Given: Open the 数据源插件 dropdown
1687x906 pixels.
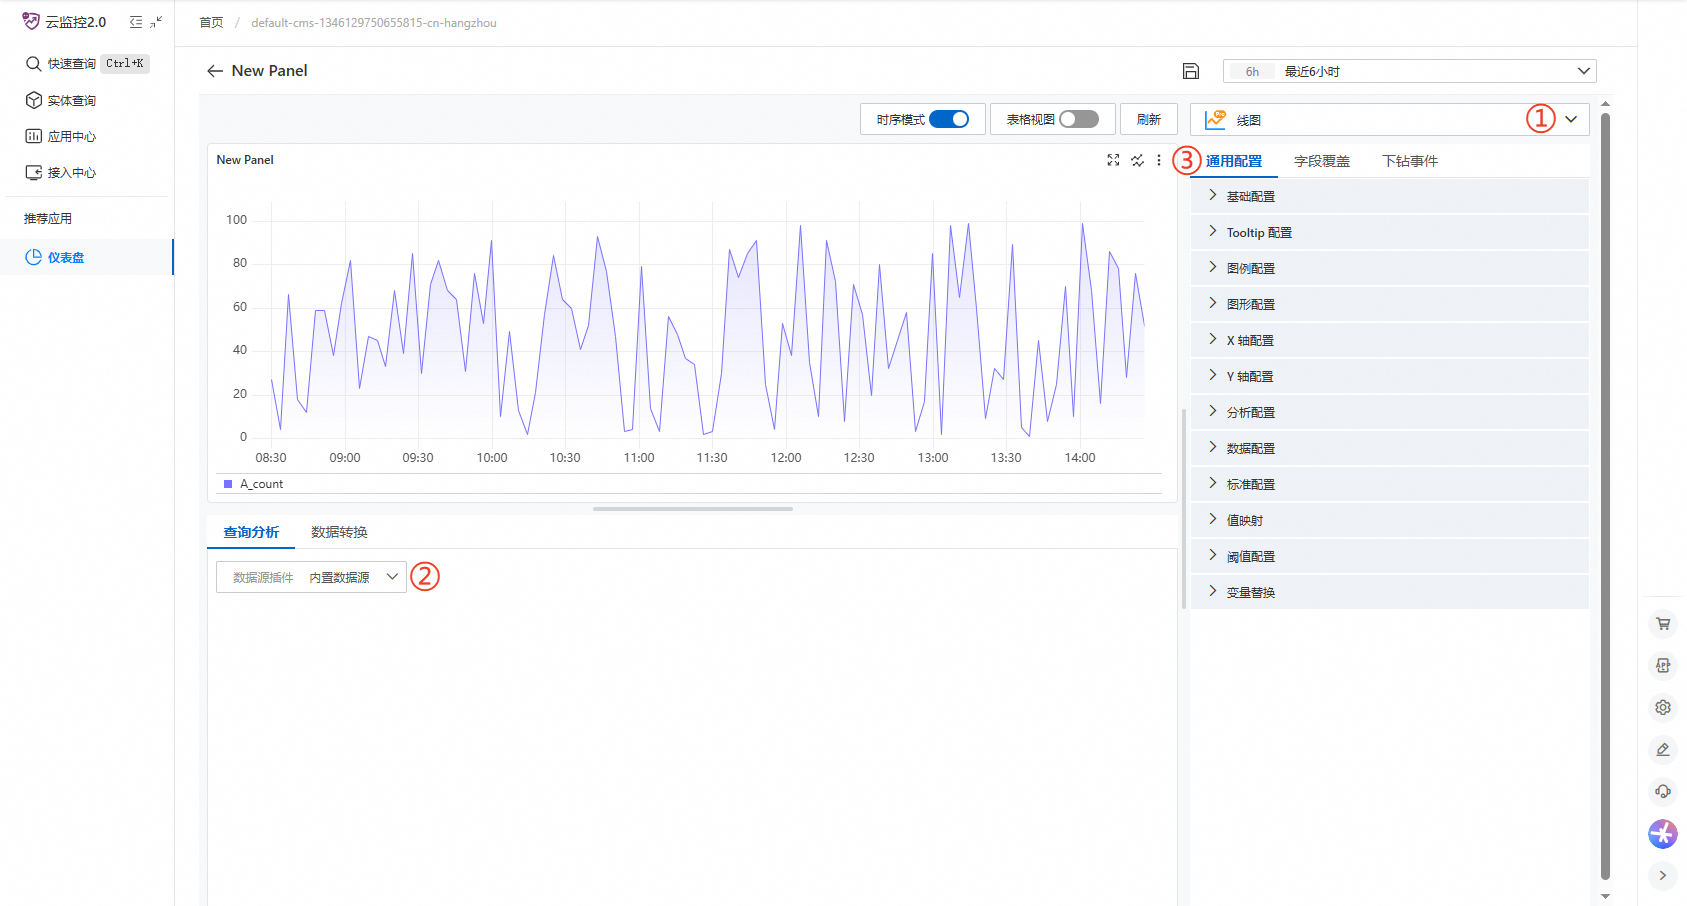Looking at the screenshot, I should pyautogui.click(x=311, y=577).
